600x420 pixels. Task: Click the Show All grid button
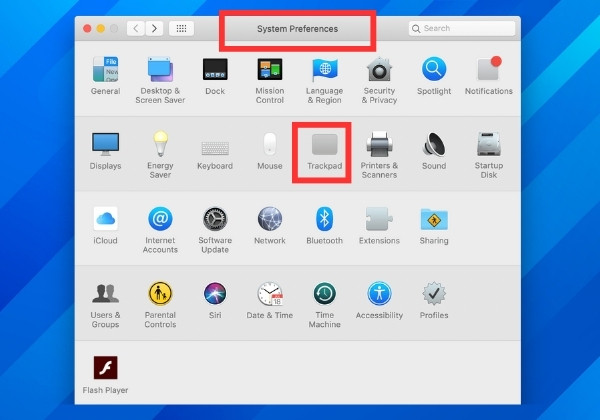pos(181,28)
